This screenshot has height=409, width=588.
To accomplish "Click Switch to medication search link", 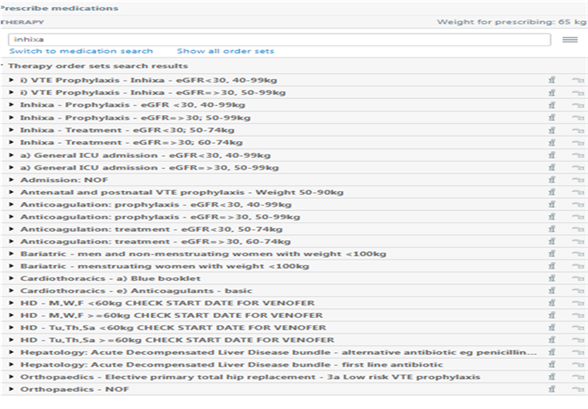I will point(81,51).
